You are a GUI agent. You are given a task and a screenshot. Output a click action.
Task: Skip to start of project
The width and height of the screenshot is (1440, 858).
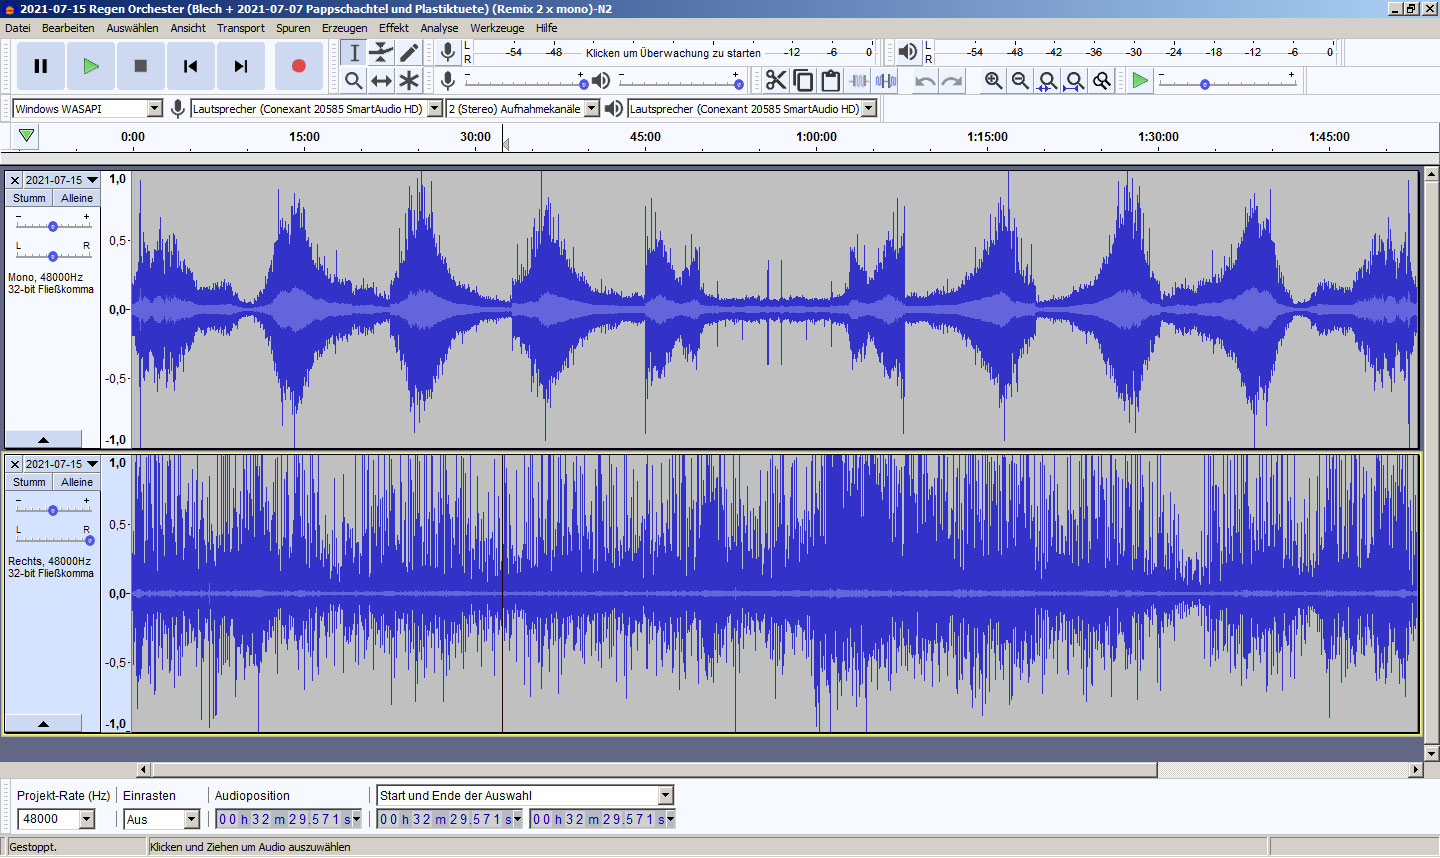[x=190, y=66]
